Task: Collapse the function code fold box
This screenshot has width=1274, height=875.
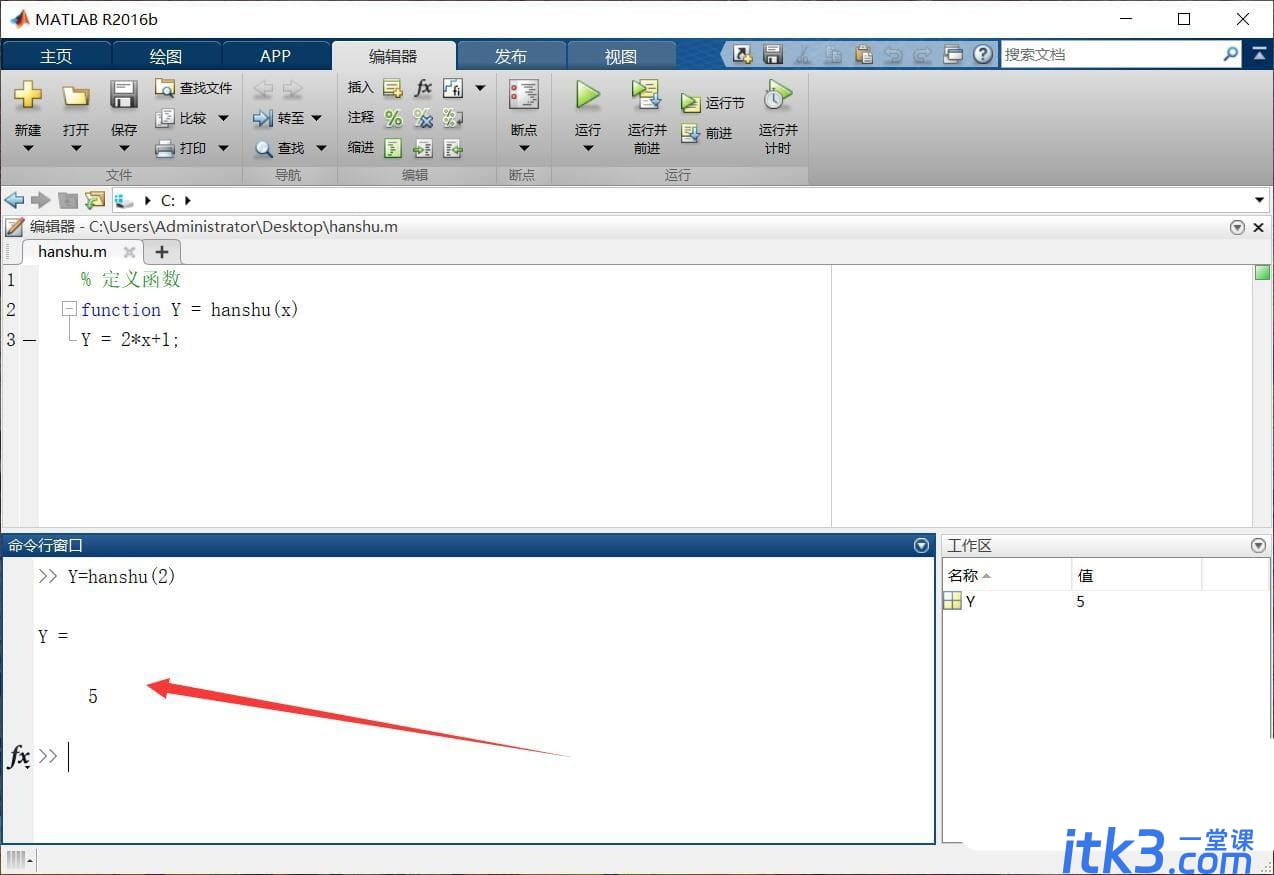Action: (x=68, y=309)
